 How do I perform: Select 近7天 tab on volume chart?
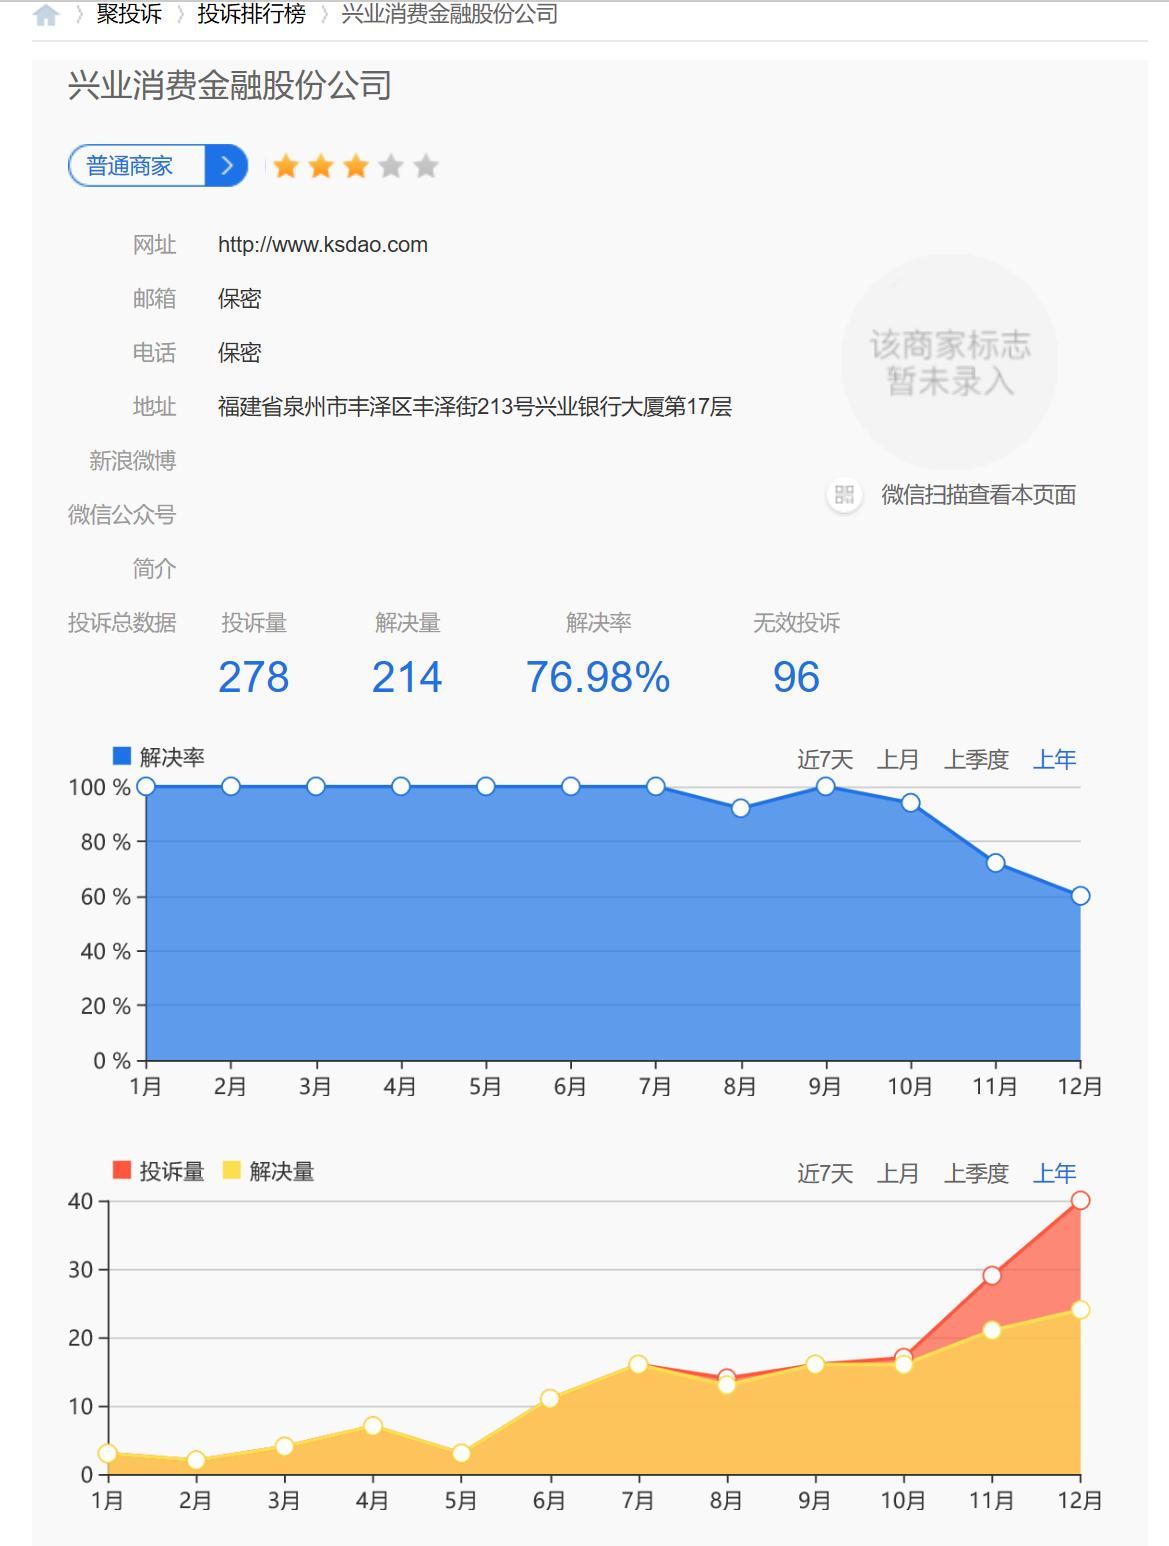[825, 1174]
